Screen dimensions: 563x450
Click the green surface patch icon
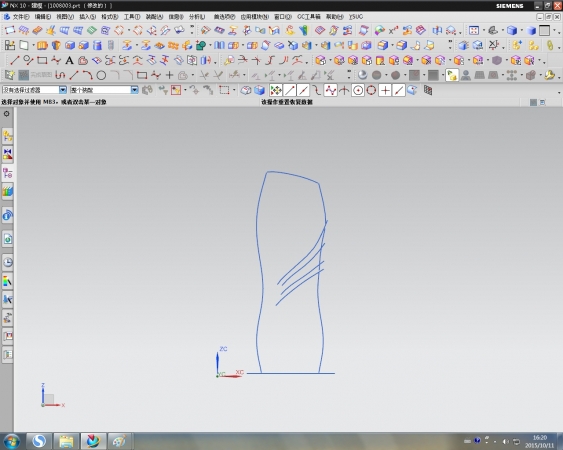click(92, 31)
